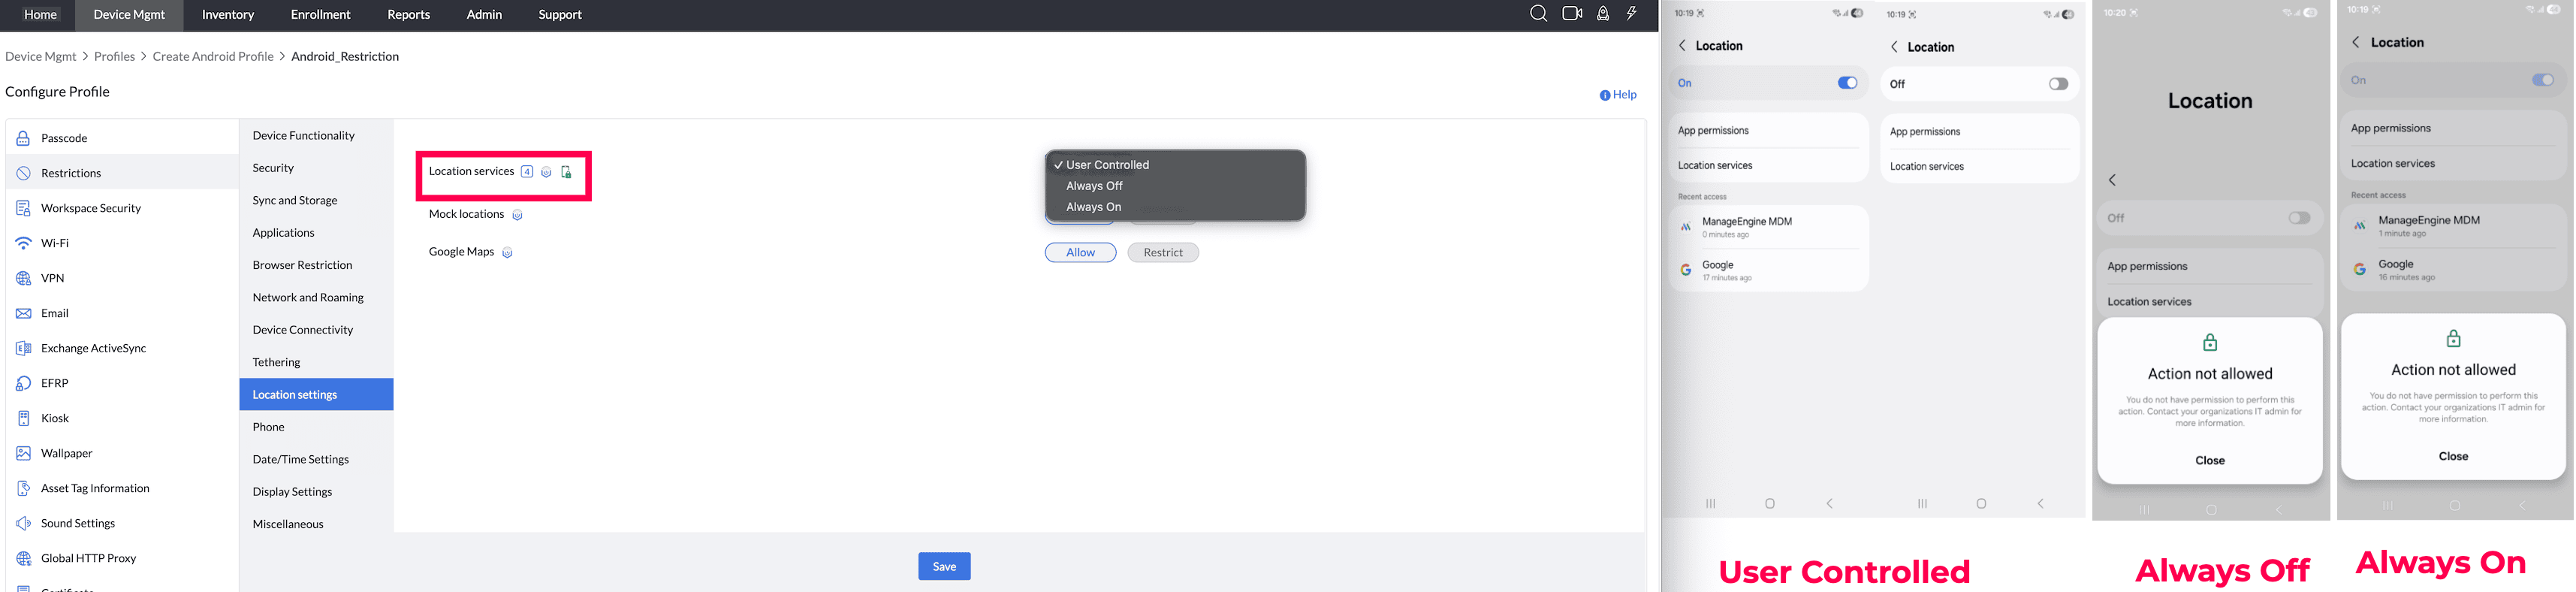Open the Inventory menu
The width and height of the screenshot is (2576, 592).
click(x=228, y=15)
